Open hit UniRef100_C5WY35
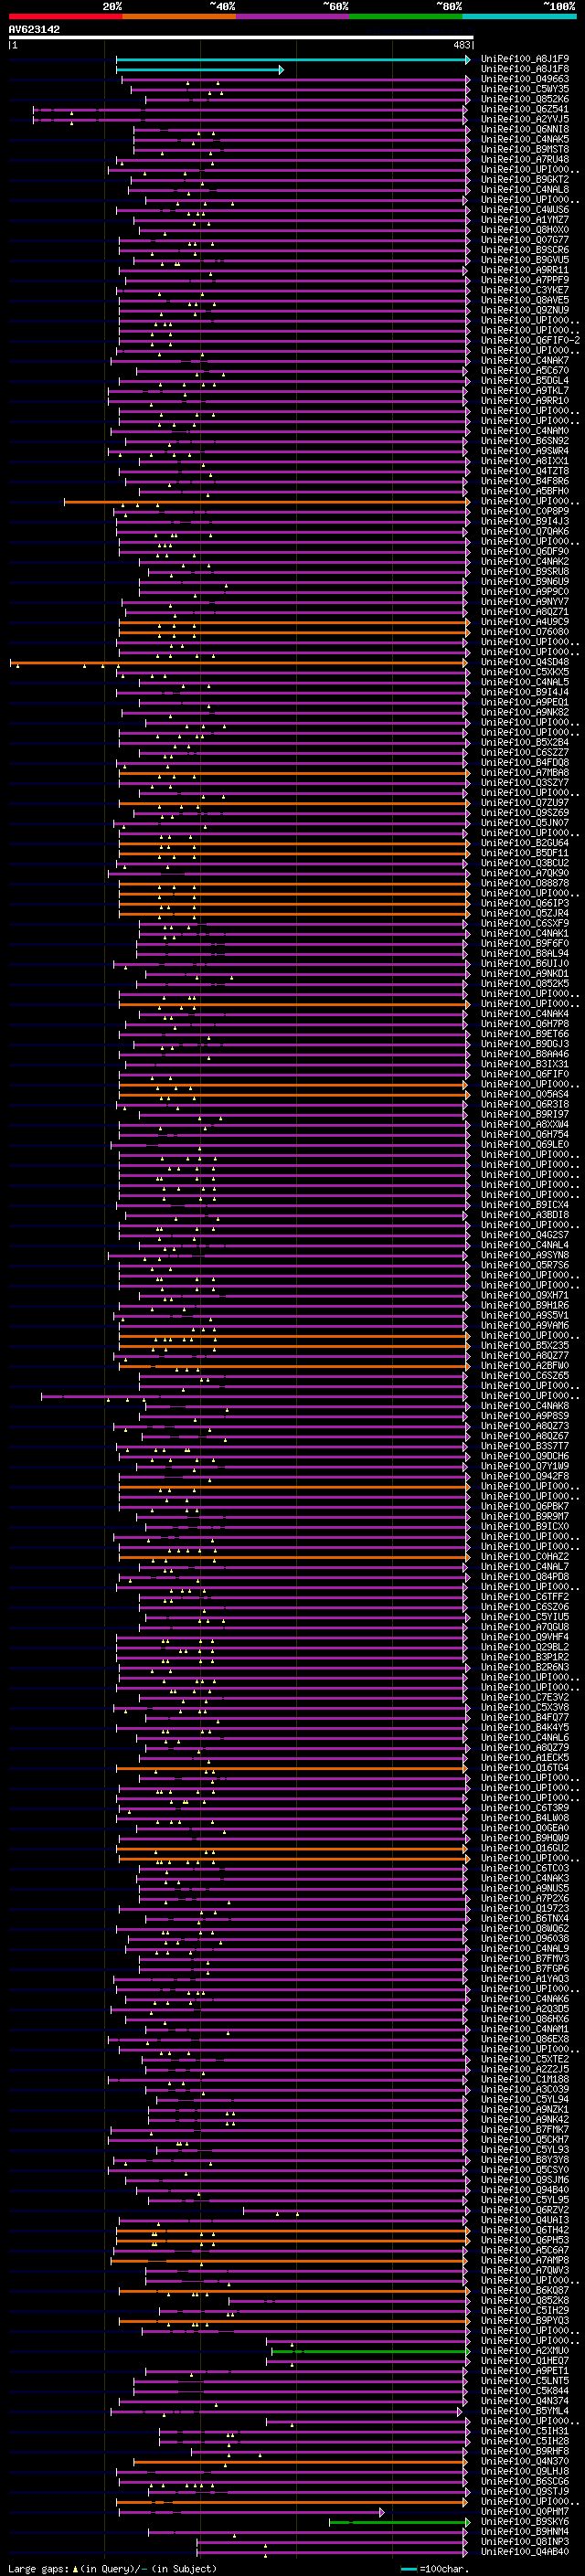The image size is (585, 2576). tap(525, 89)
